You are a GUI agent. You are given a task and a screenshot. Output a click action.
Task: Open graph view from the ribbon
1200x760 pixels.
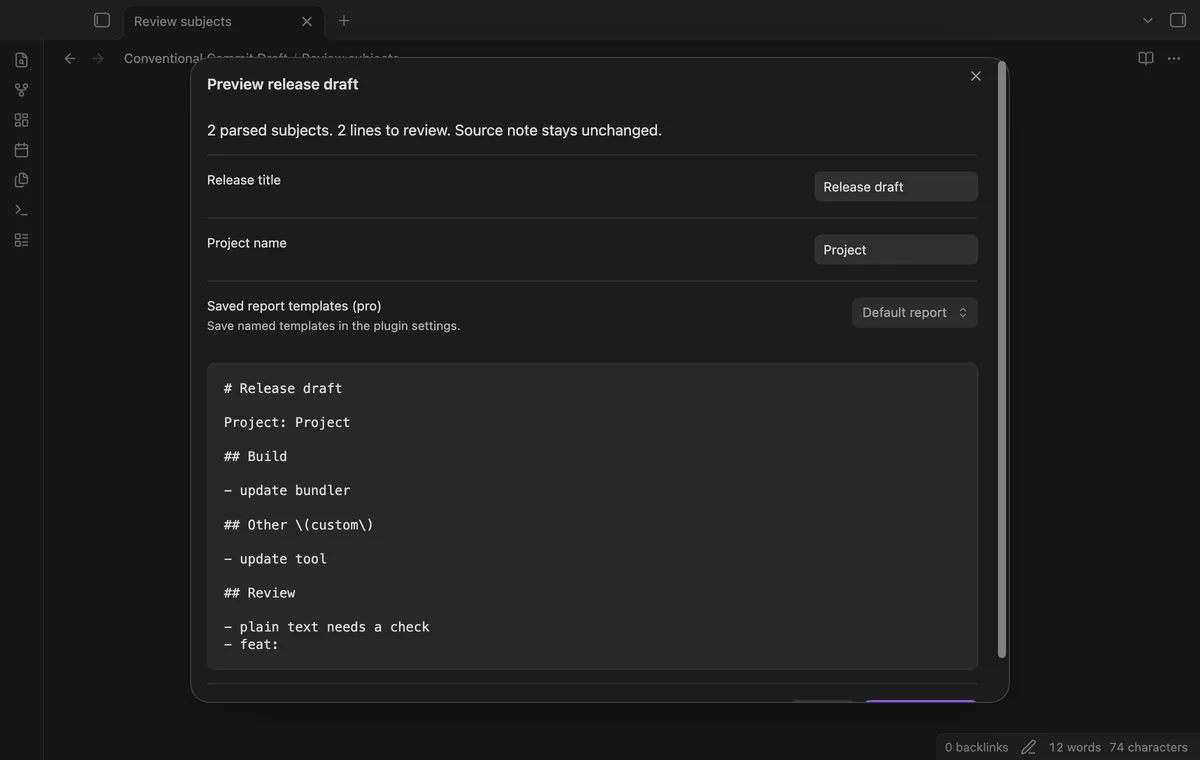click(x=21, y=90)
